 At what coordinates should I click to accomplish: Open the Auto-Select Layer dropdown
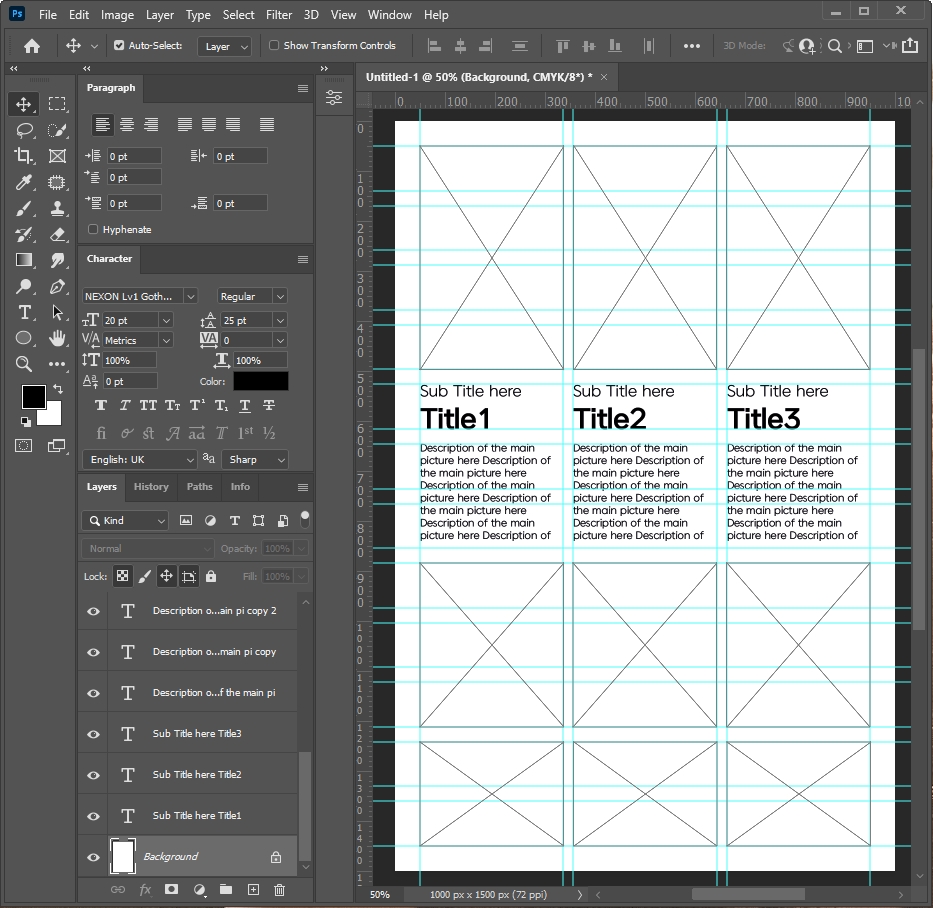(x=224, y=46)
